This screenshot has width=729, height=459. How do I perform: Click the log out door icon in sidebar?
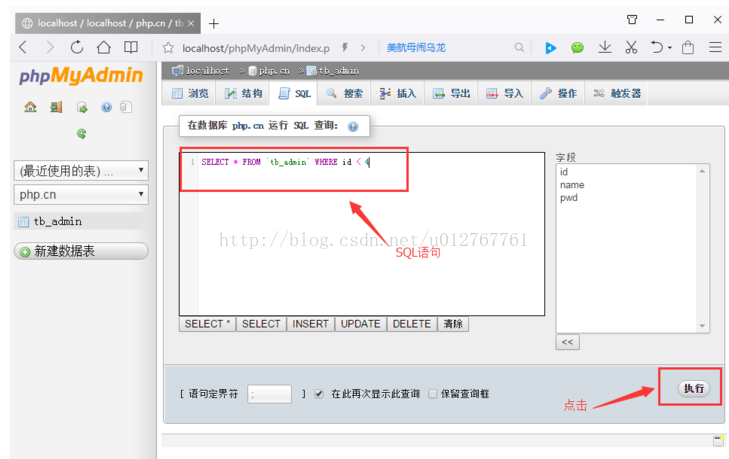pos(56,107)
